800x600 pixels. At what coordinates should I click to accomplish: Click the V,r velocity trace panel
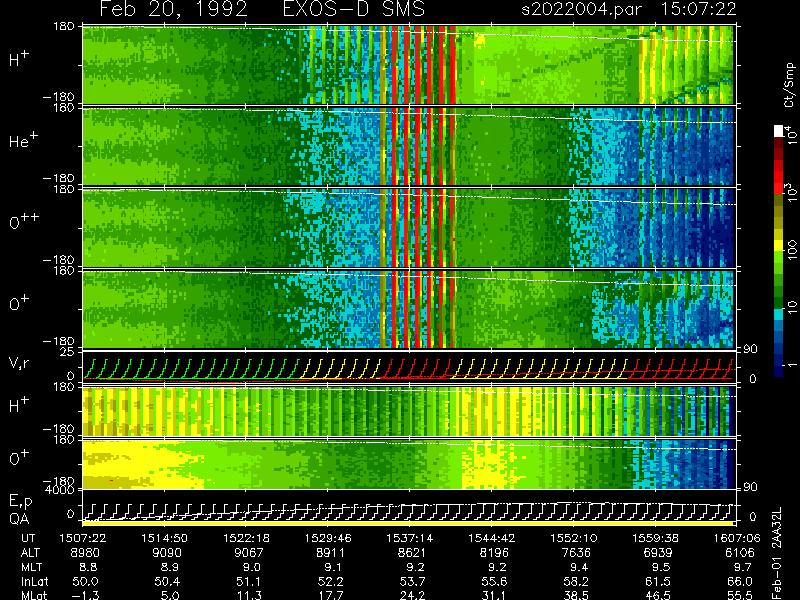(x=408, y=366)
